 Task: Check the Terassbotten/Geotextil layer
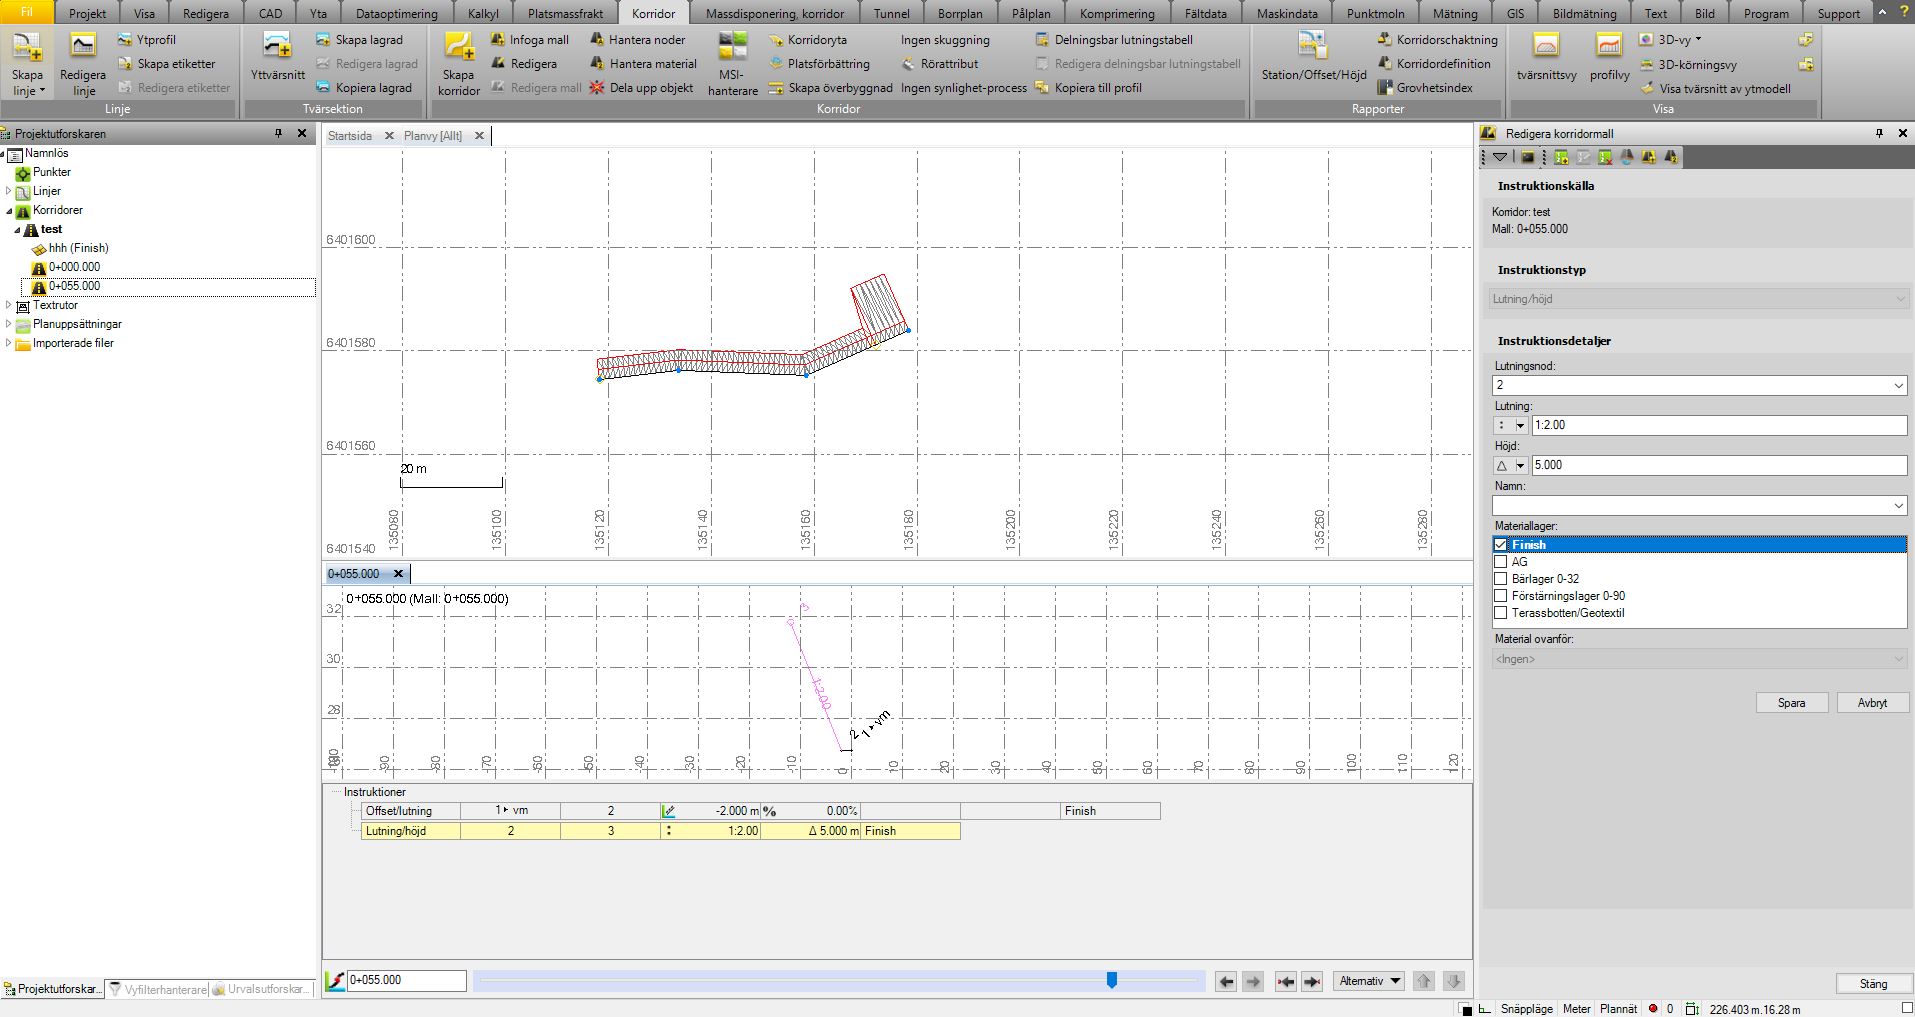point(1500,613)
